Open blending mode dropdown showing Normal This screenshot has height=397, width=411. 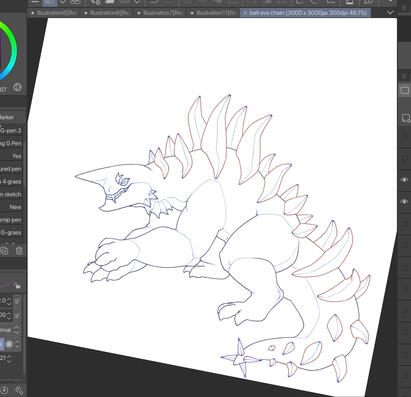pyautogui.click(x=10, y=330)
